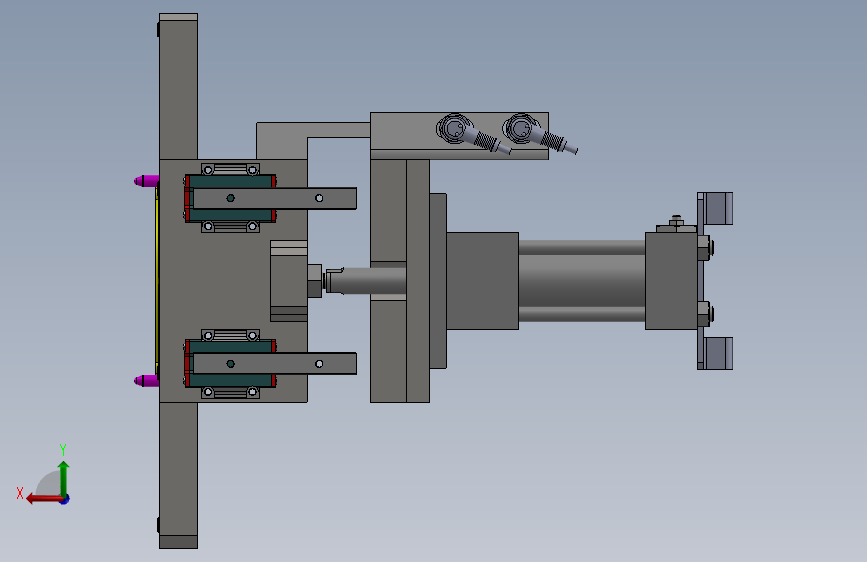Screen dimensions: 867x562
Task: Pick the upper guide rail bar
Action: coord(274,198)
